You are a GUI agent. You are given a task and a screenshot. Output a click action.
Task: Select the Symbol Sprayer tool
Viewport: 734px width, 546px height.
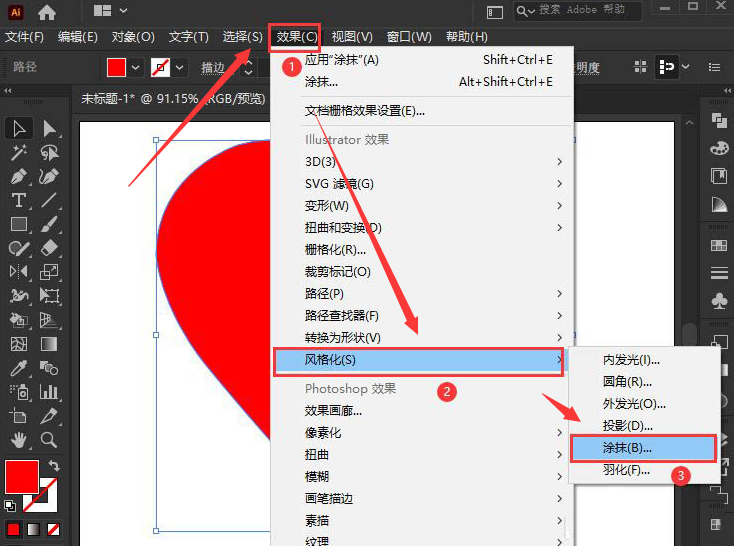tap(19, 392)
